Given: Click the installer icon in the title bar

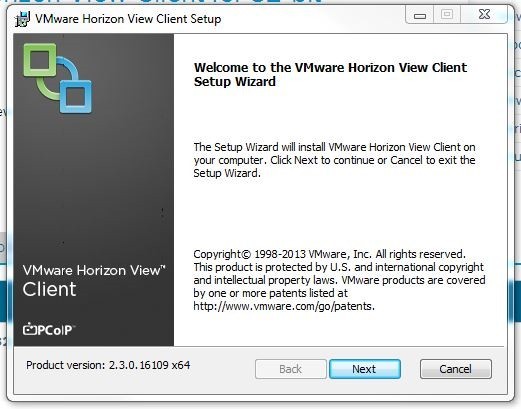Looking at the screenshot, I should [x=23, y=19].
